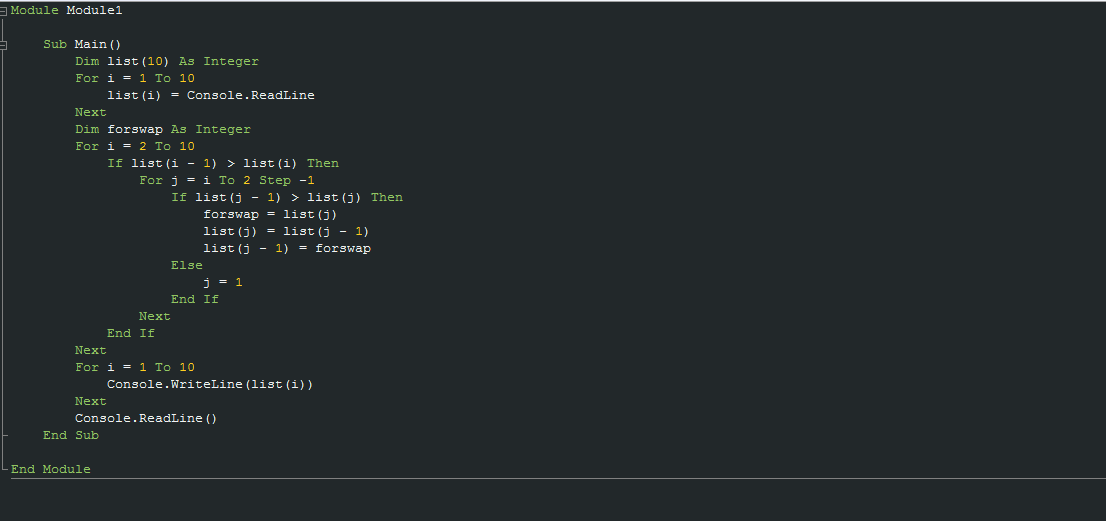Click the "list(j - 1) = forswap" line
The width and height of the screenshot is (1106, 521).
click(x=287, y=248)
